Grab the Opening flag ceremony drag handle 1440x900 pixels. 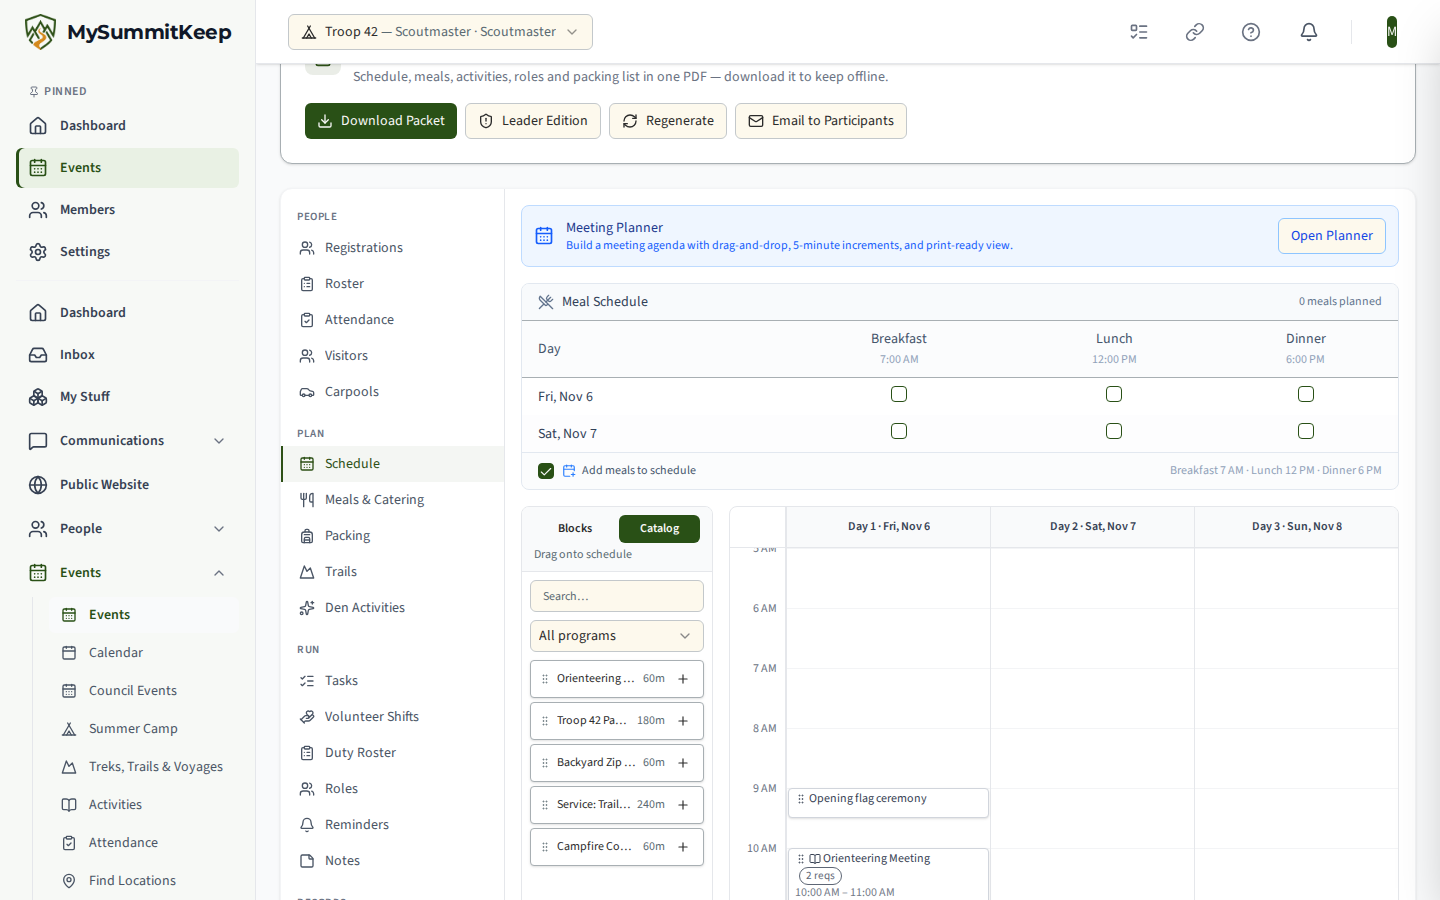[x=801, y=799]
